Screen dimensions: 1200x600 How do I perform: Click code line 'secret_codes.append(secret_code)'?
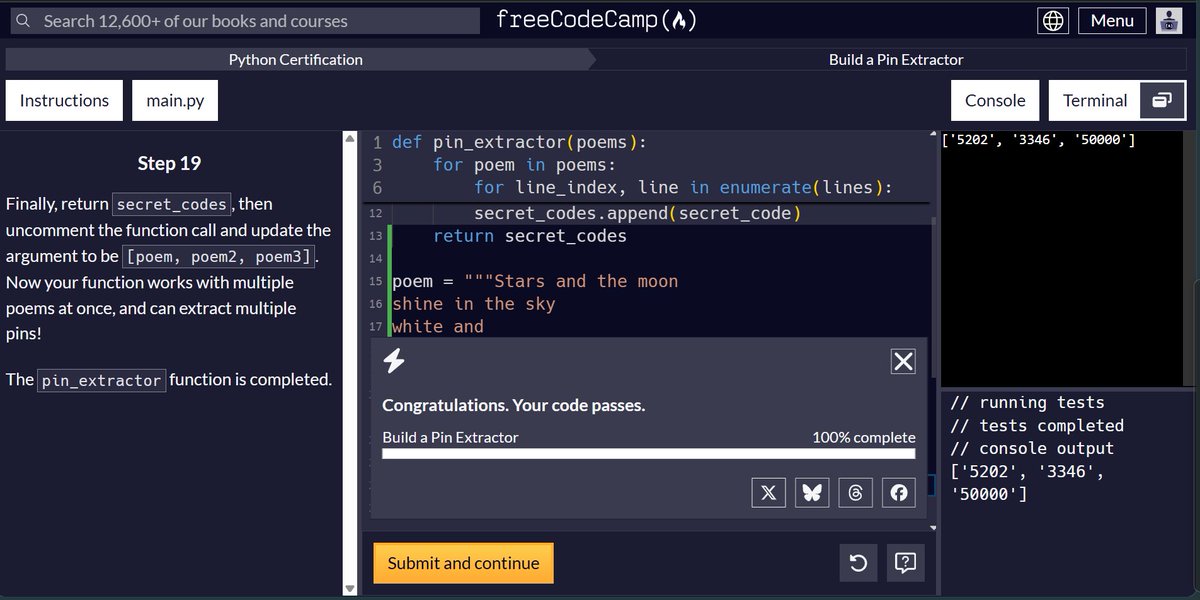pos(638,213)
